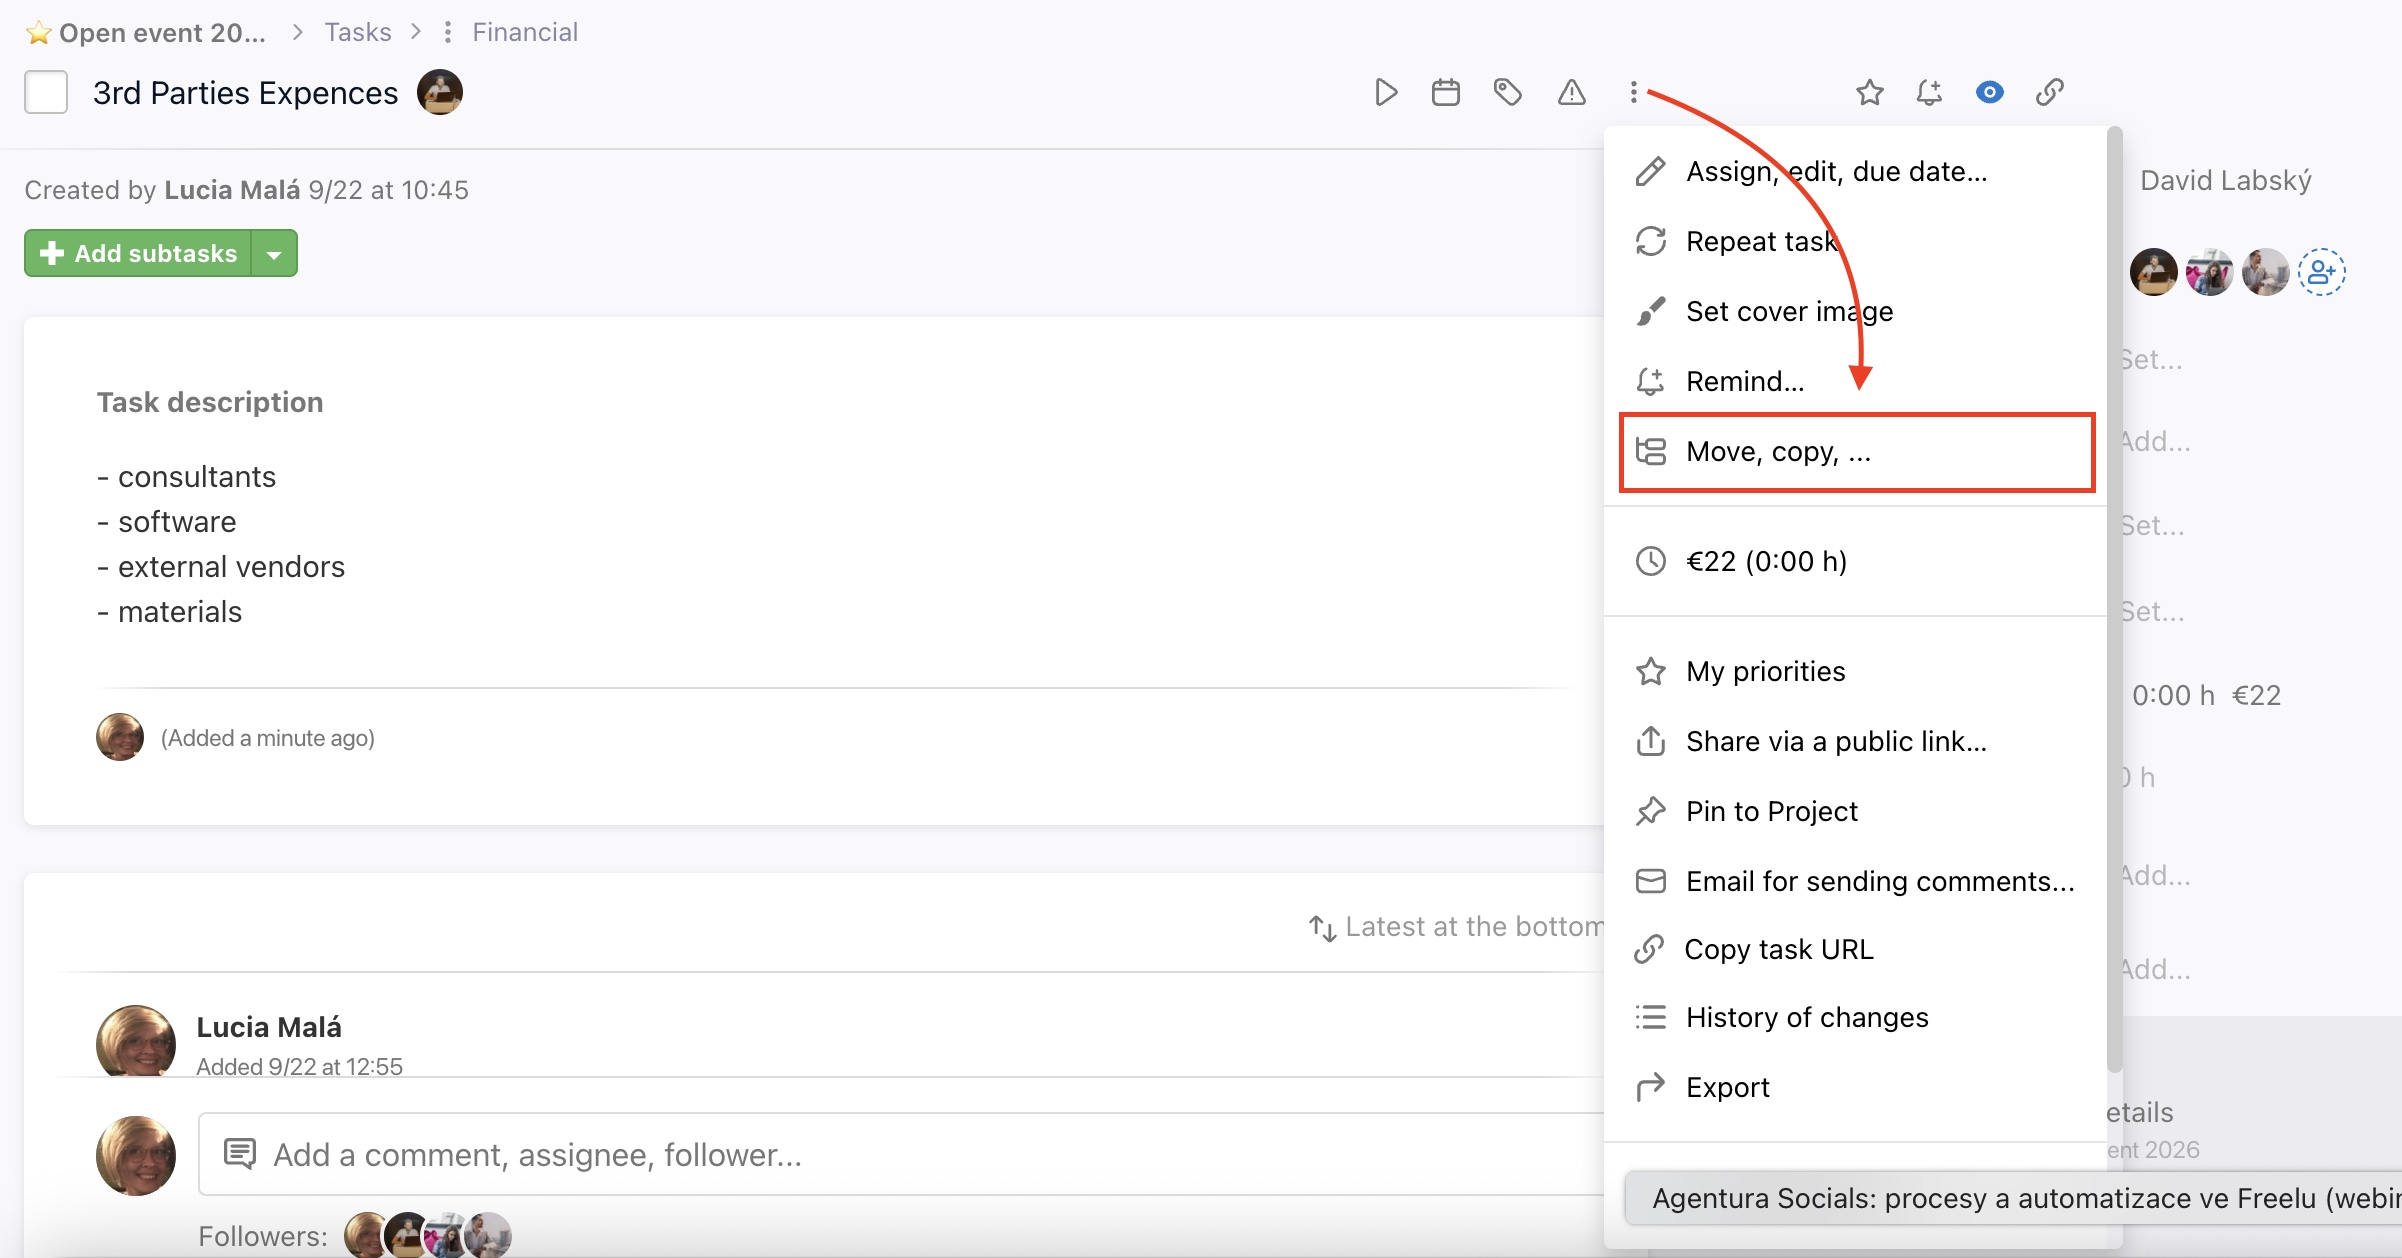Click the dropdown menu scrollbar

(x=2114, y=600)
